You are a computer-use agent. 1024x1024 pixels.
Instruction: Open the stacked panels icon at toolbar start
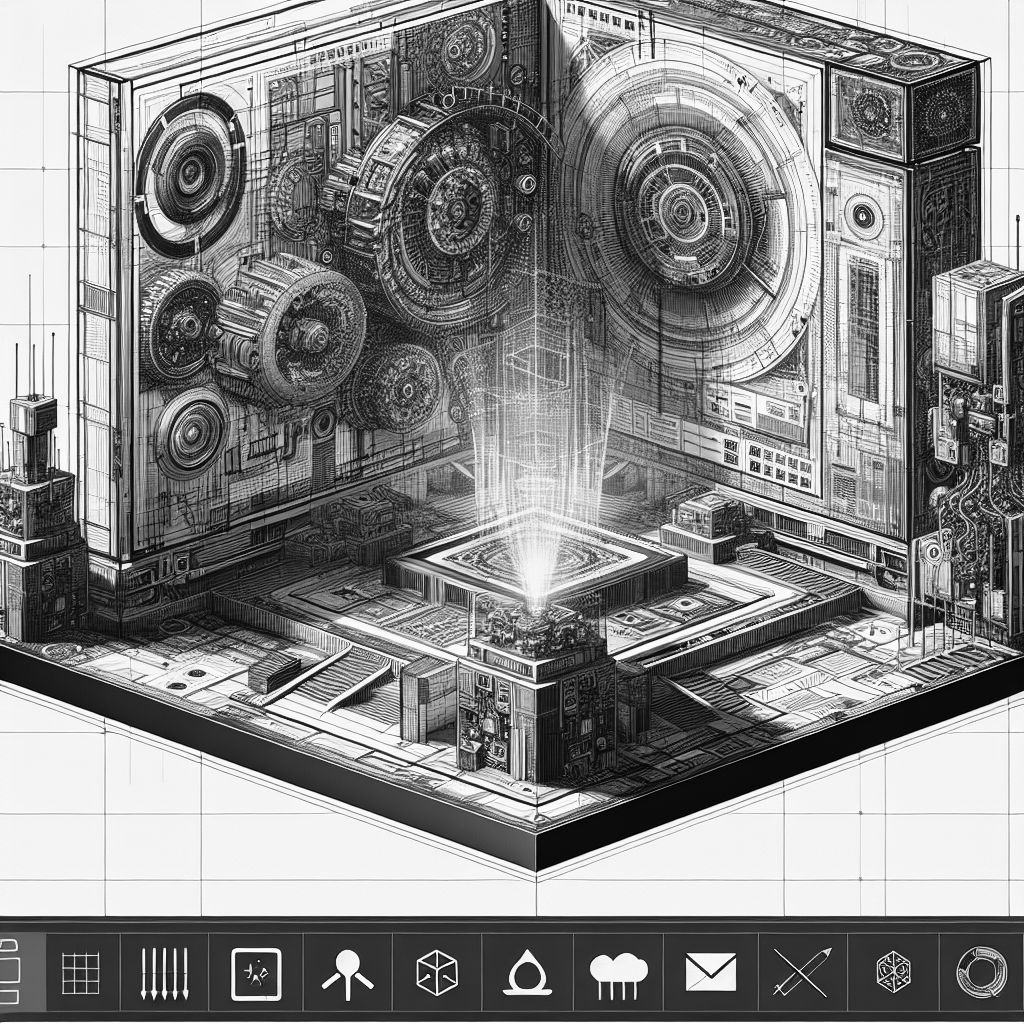tap(9, 972)
